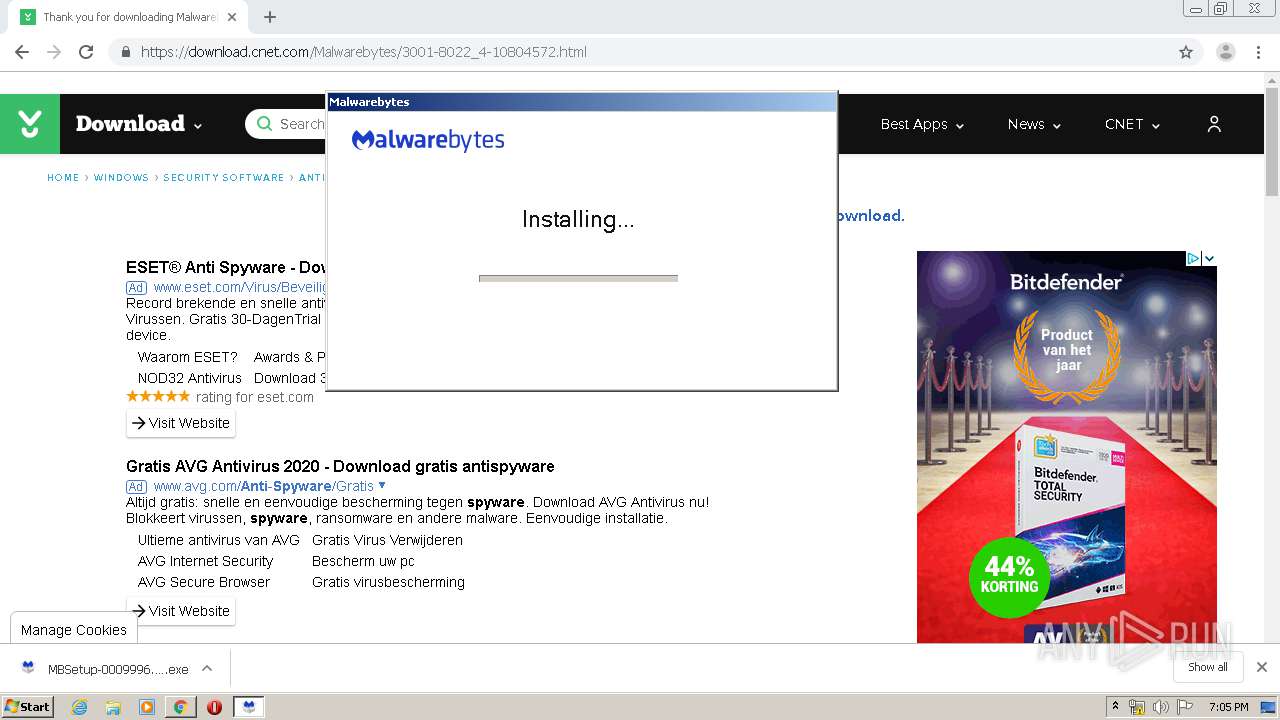Screen dimensions: 1280x720
Task: Open CNET user account icon
Action: point(1214,124)
